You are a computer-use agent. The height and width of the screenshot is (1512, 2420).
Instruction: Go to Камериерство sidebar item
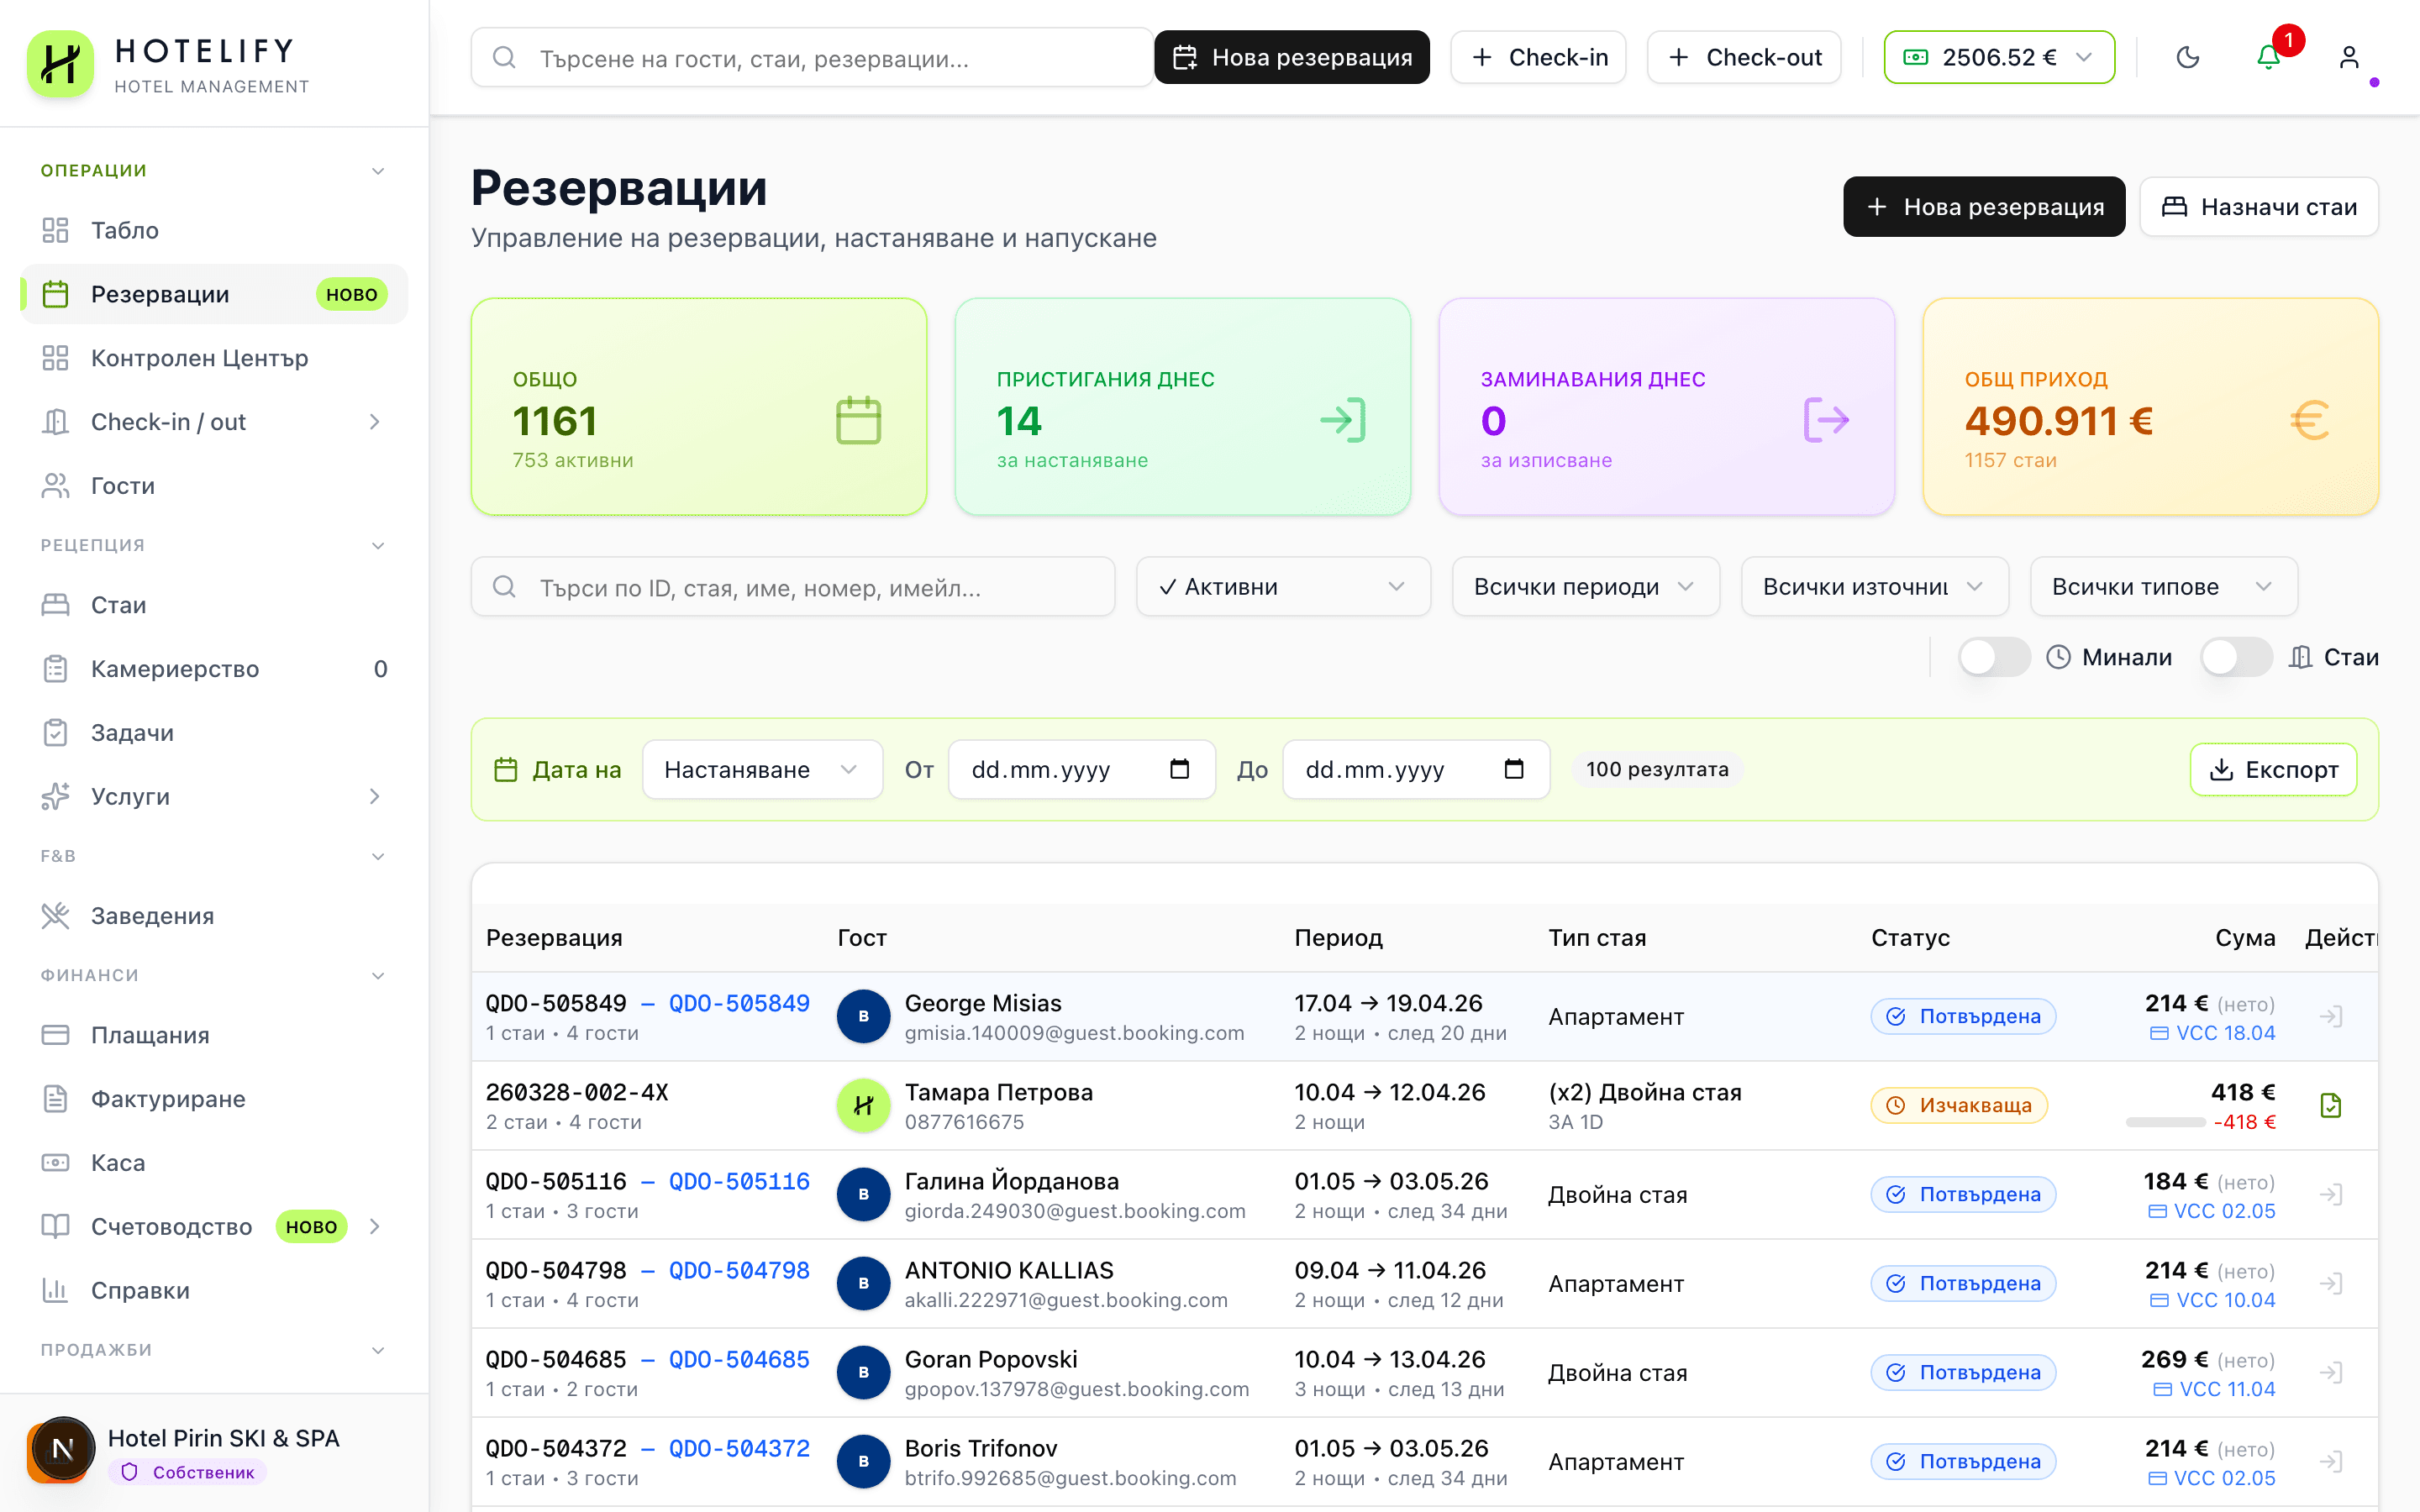coord(175,669)
